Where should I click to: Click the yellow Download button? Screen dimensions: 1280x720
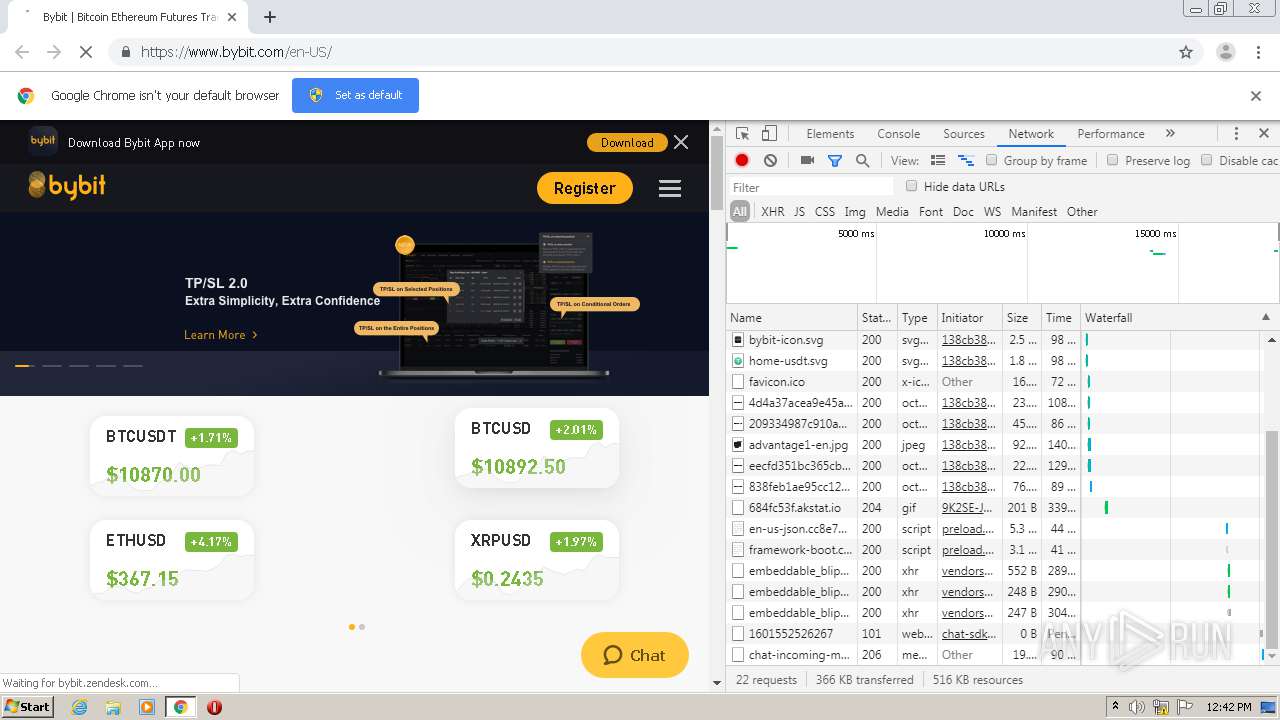(x=627, y=143)
